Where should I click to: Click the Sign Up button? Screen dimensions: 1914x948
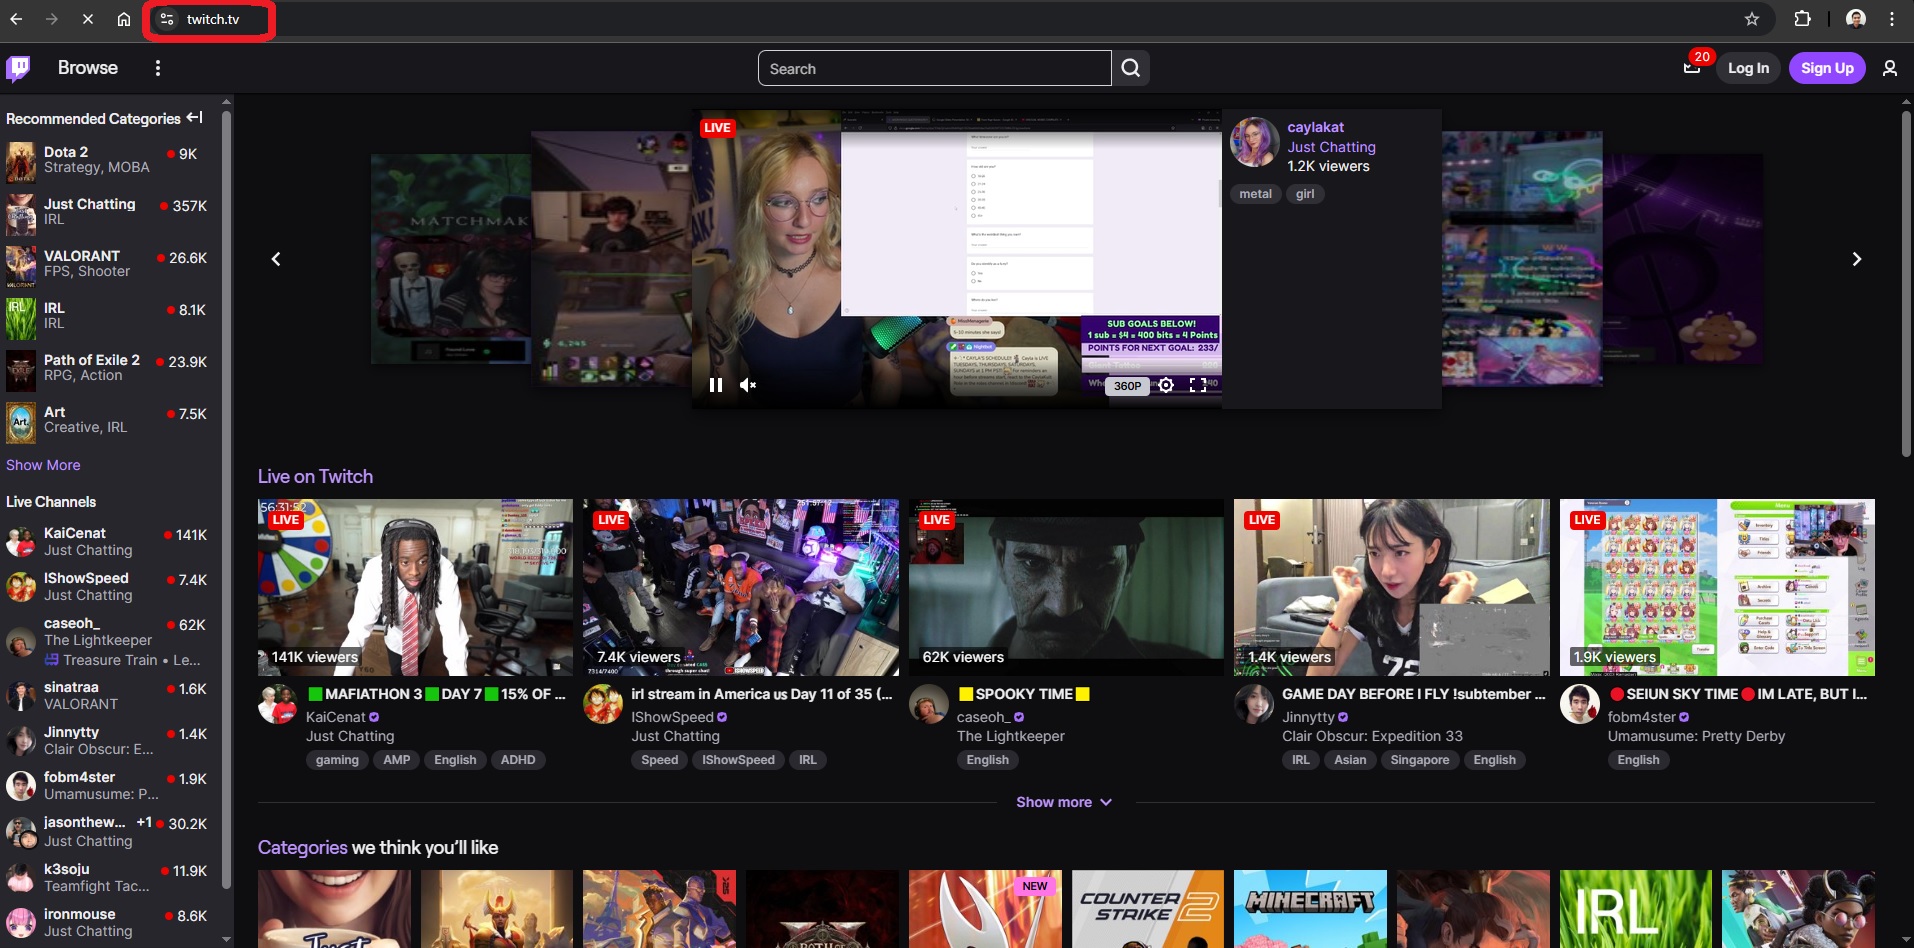coord(1827,68)
